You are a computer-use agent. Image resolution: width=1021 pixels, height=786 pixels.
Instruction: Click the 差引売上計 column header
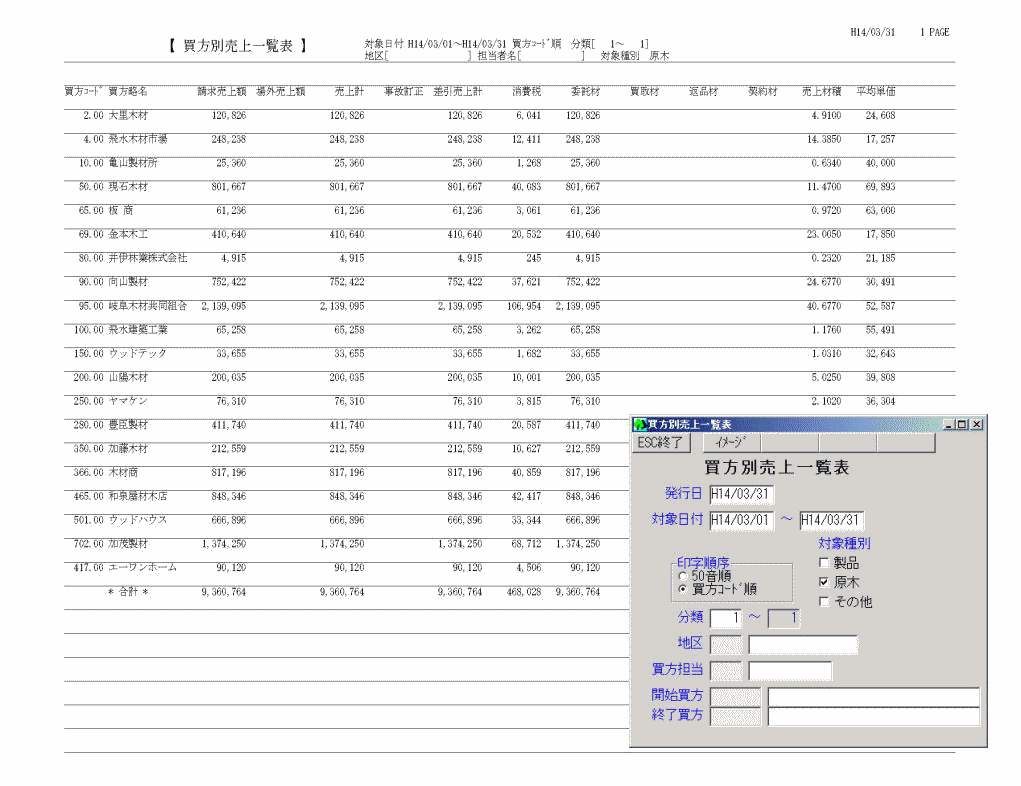pos(458,91)
